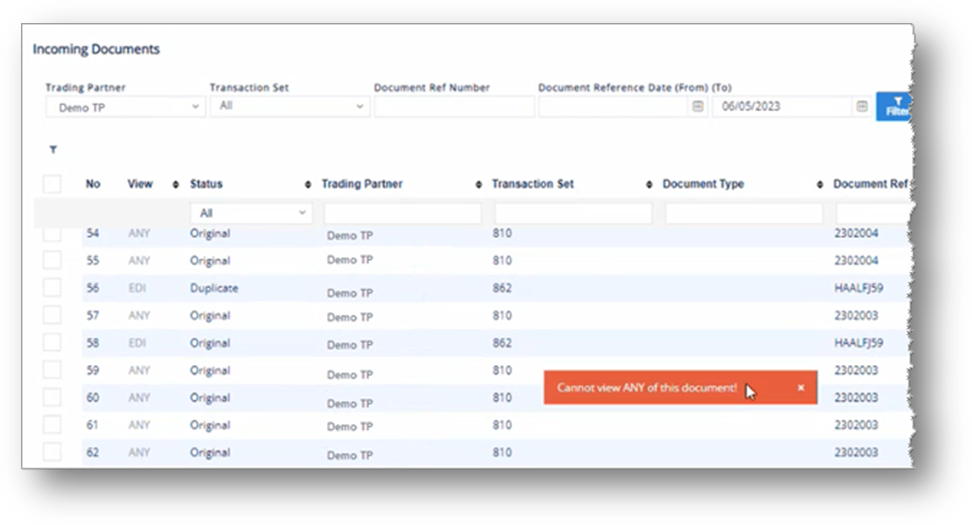Viewport: 972px width, 525px height.
Task: Click the Incoming Documents heading
Action: coord(96,49)
